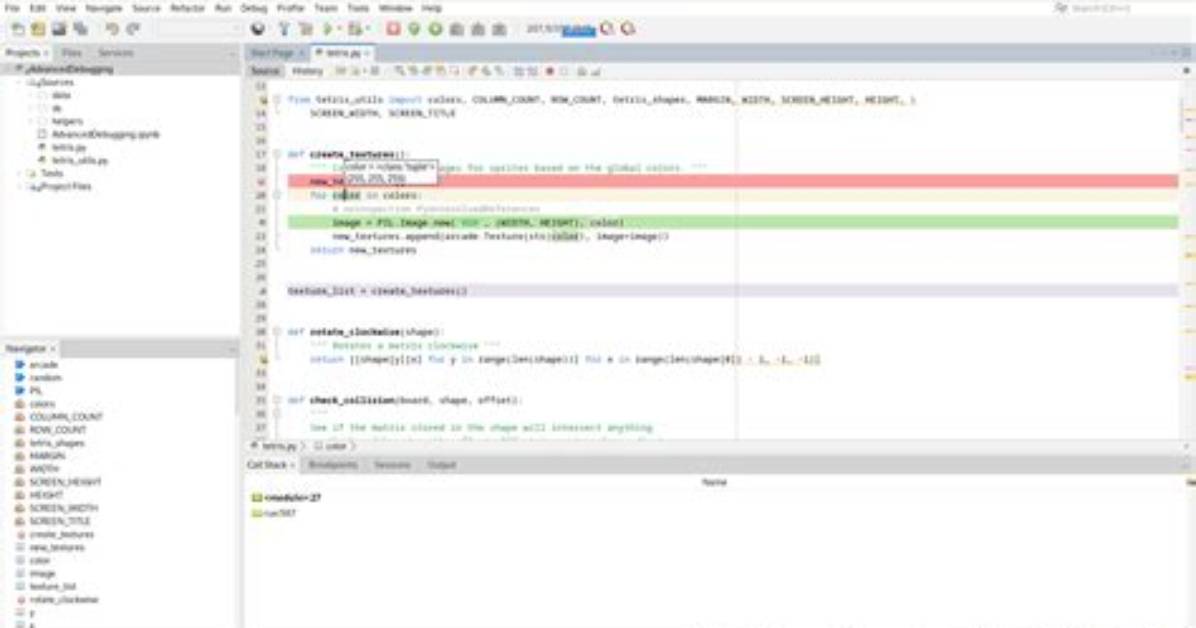Select rotate_clockwise in Navigator

tap(63, 600)
